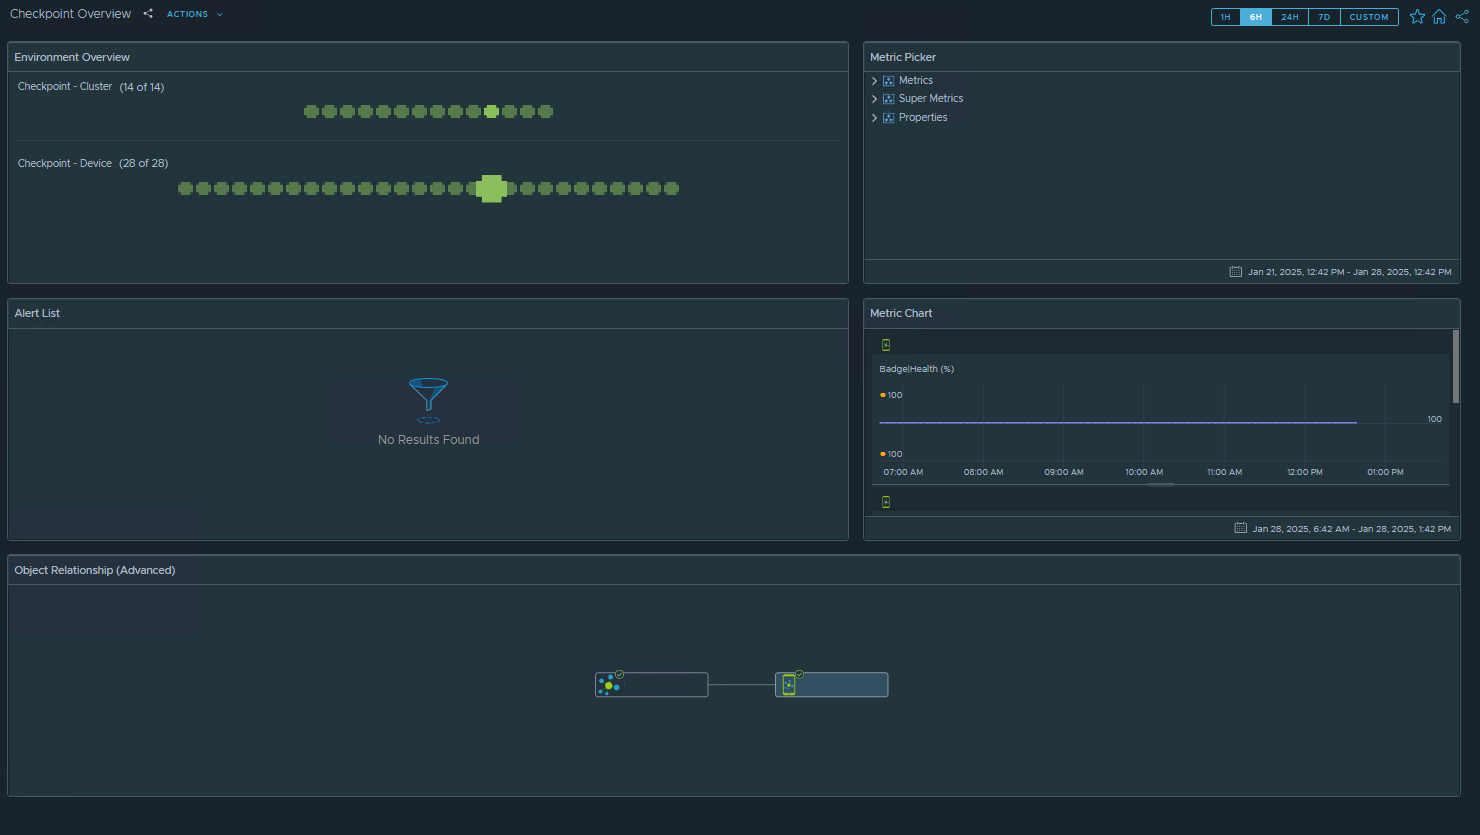Click the calendar icon in Metric Chart footer
The height and width of the screenshot is (835, 1480).
click(1240, 528)
